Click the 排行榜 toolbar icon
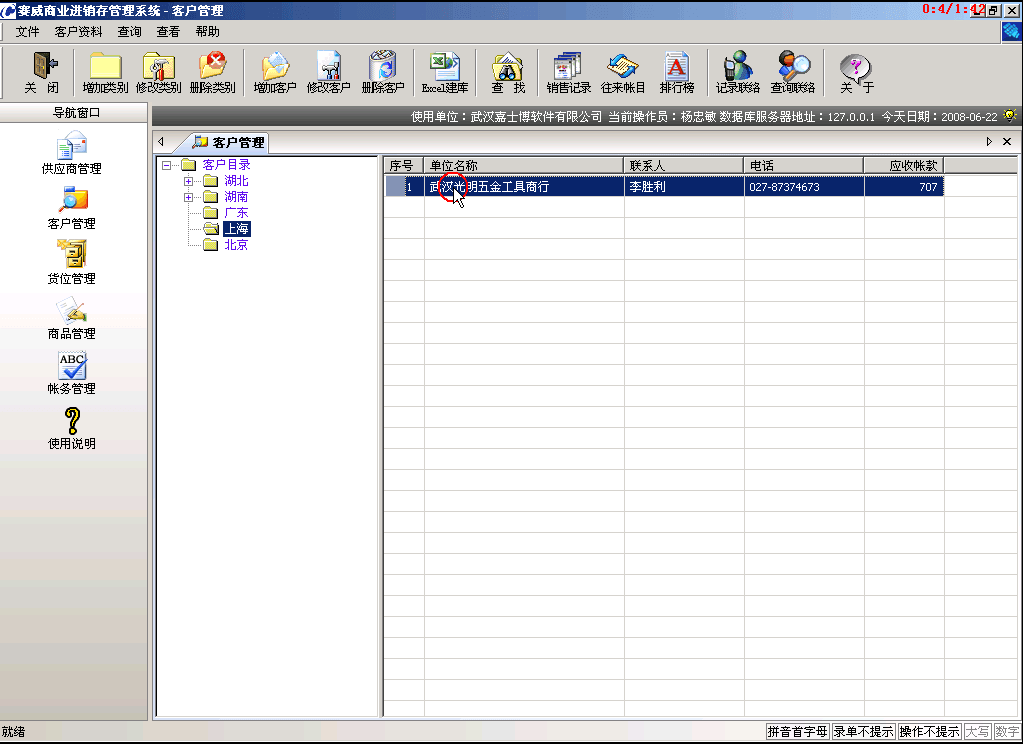1023x744 pixels. [677, 72]
